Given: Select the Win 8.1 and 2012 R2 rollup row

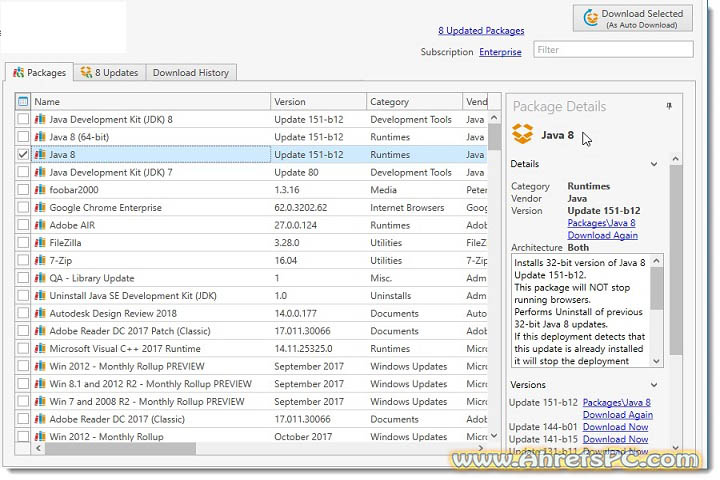Looking at the screenshot, I should click(x=259, y=384).
